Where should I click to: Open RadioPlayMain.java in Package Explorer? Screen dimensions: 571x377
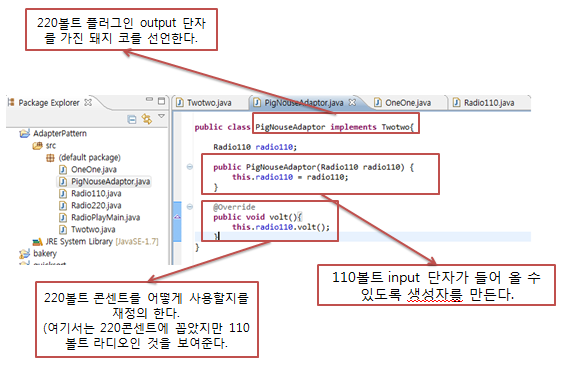[105, 217]
